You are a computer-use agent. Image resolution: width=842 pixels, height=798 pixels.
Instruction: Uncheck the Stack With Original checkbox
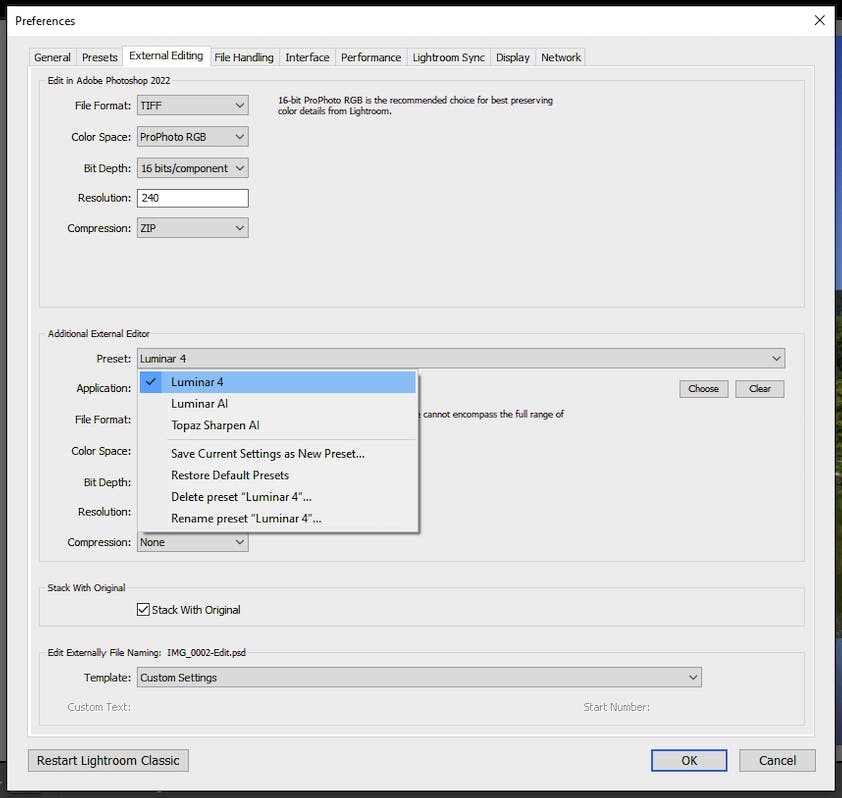click(143, 610)
